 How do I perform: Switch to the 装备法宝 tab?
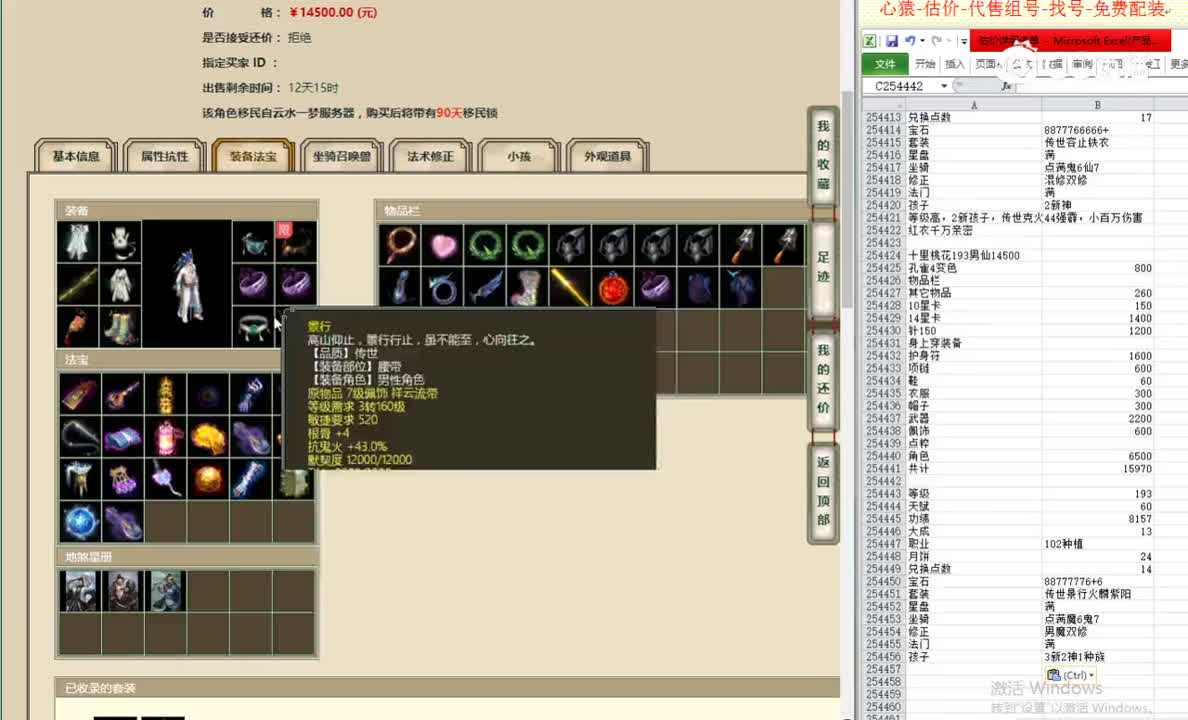coord(253,156)
